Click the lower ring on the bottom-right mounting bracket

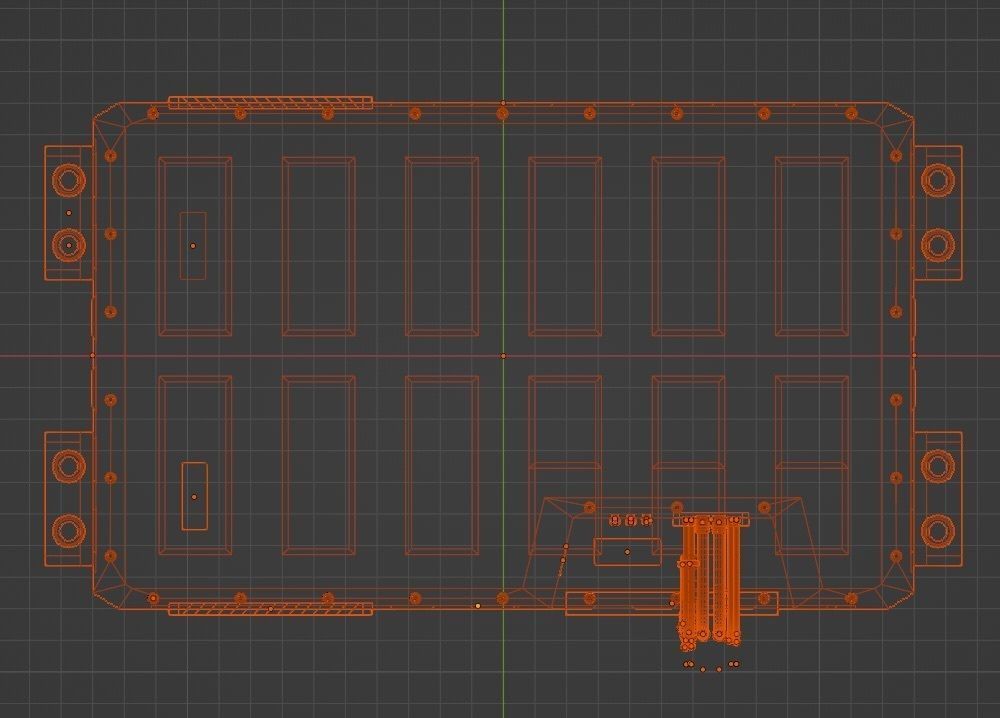[938, 531]
